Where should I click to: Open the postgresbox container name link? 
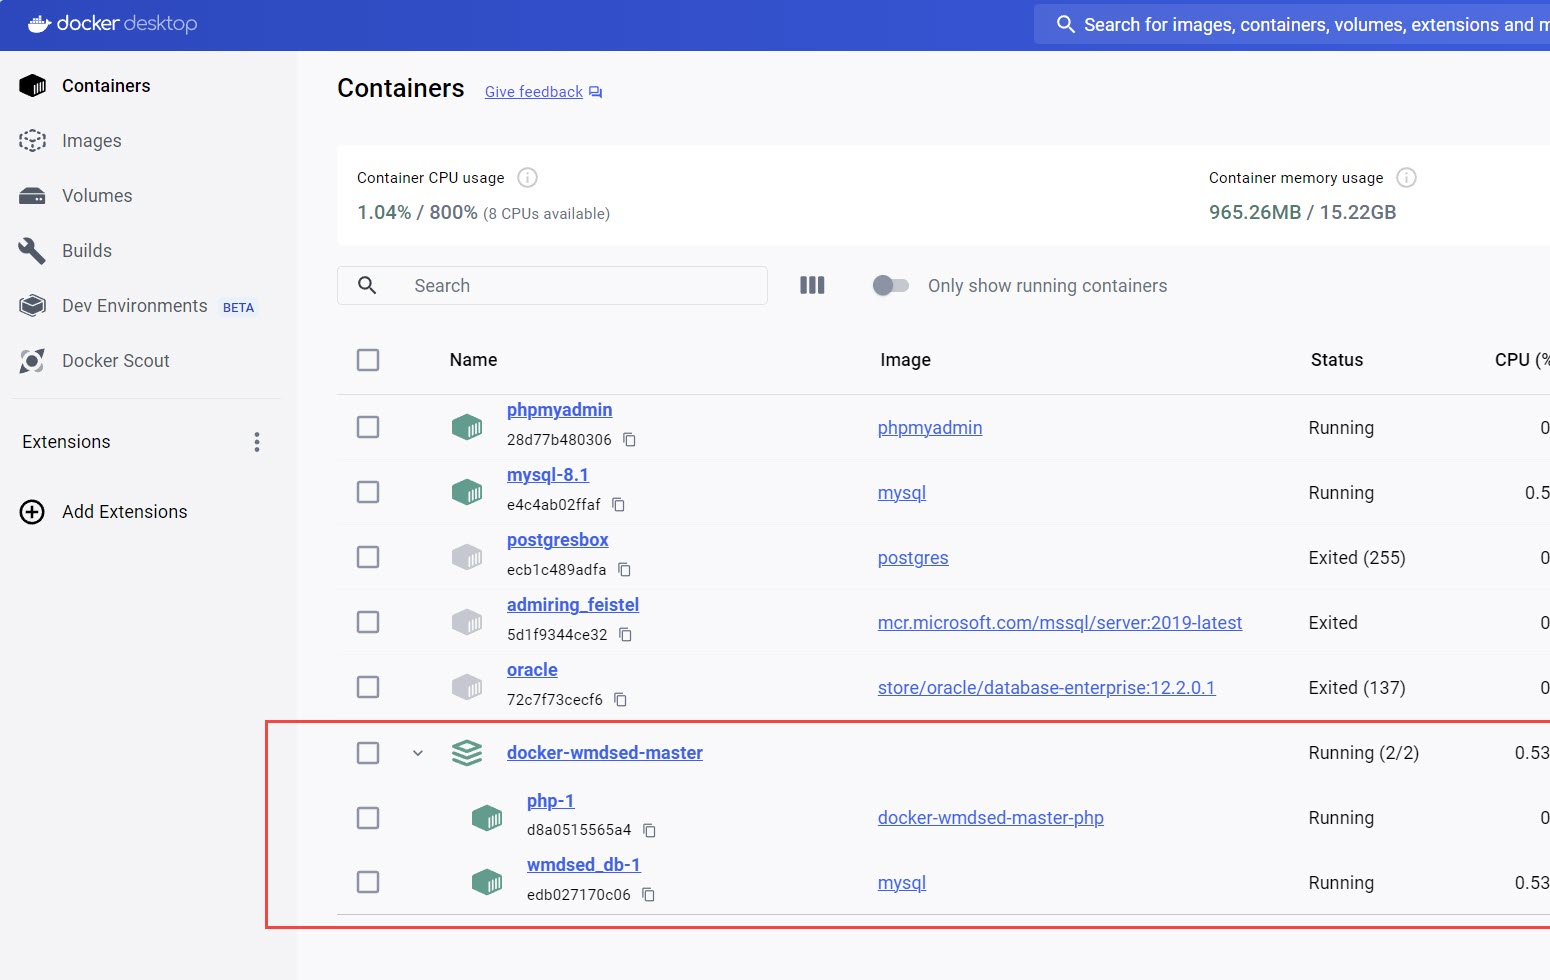(x=558, y=540)
